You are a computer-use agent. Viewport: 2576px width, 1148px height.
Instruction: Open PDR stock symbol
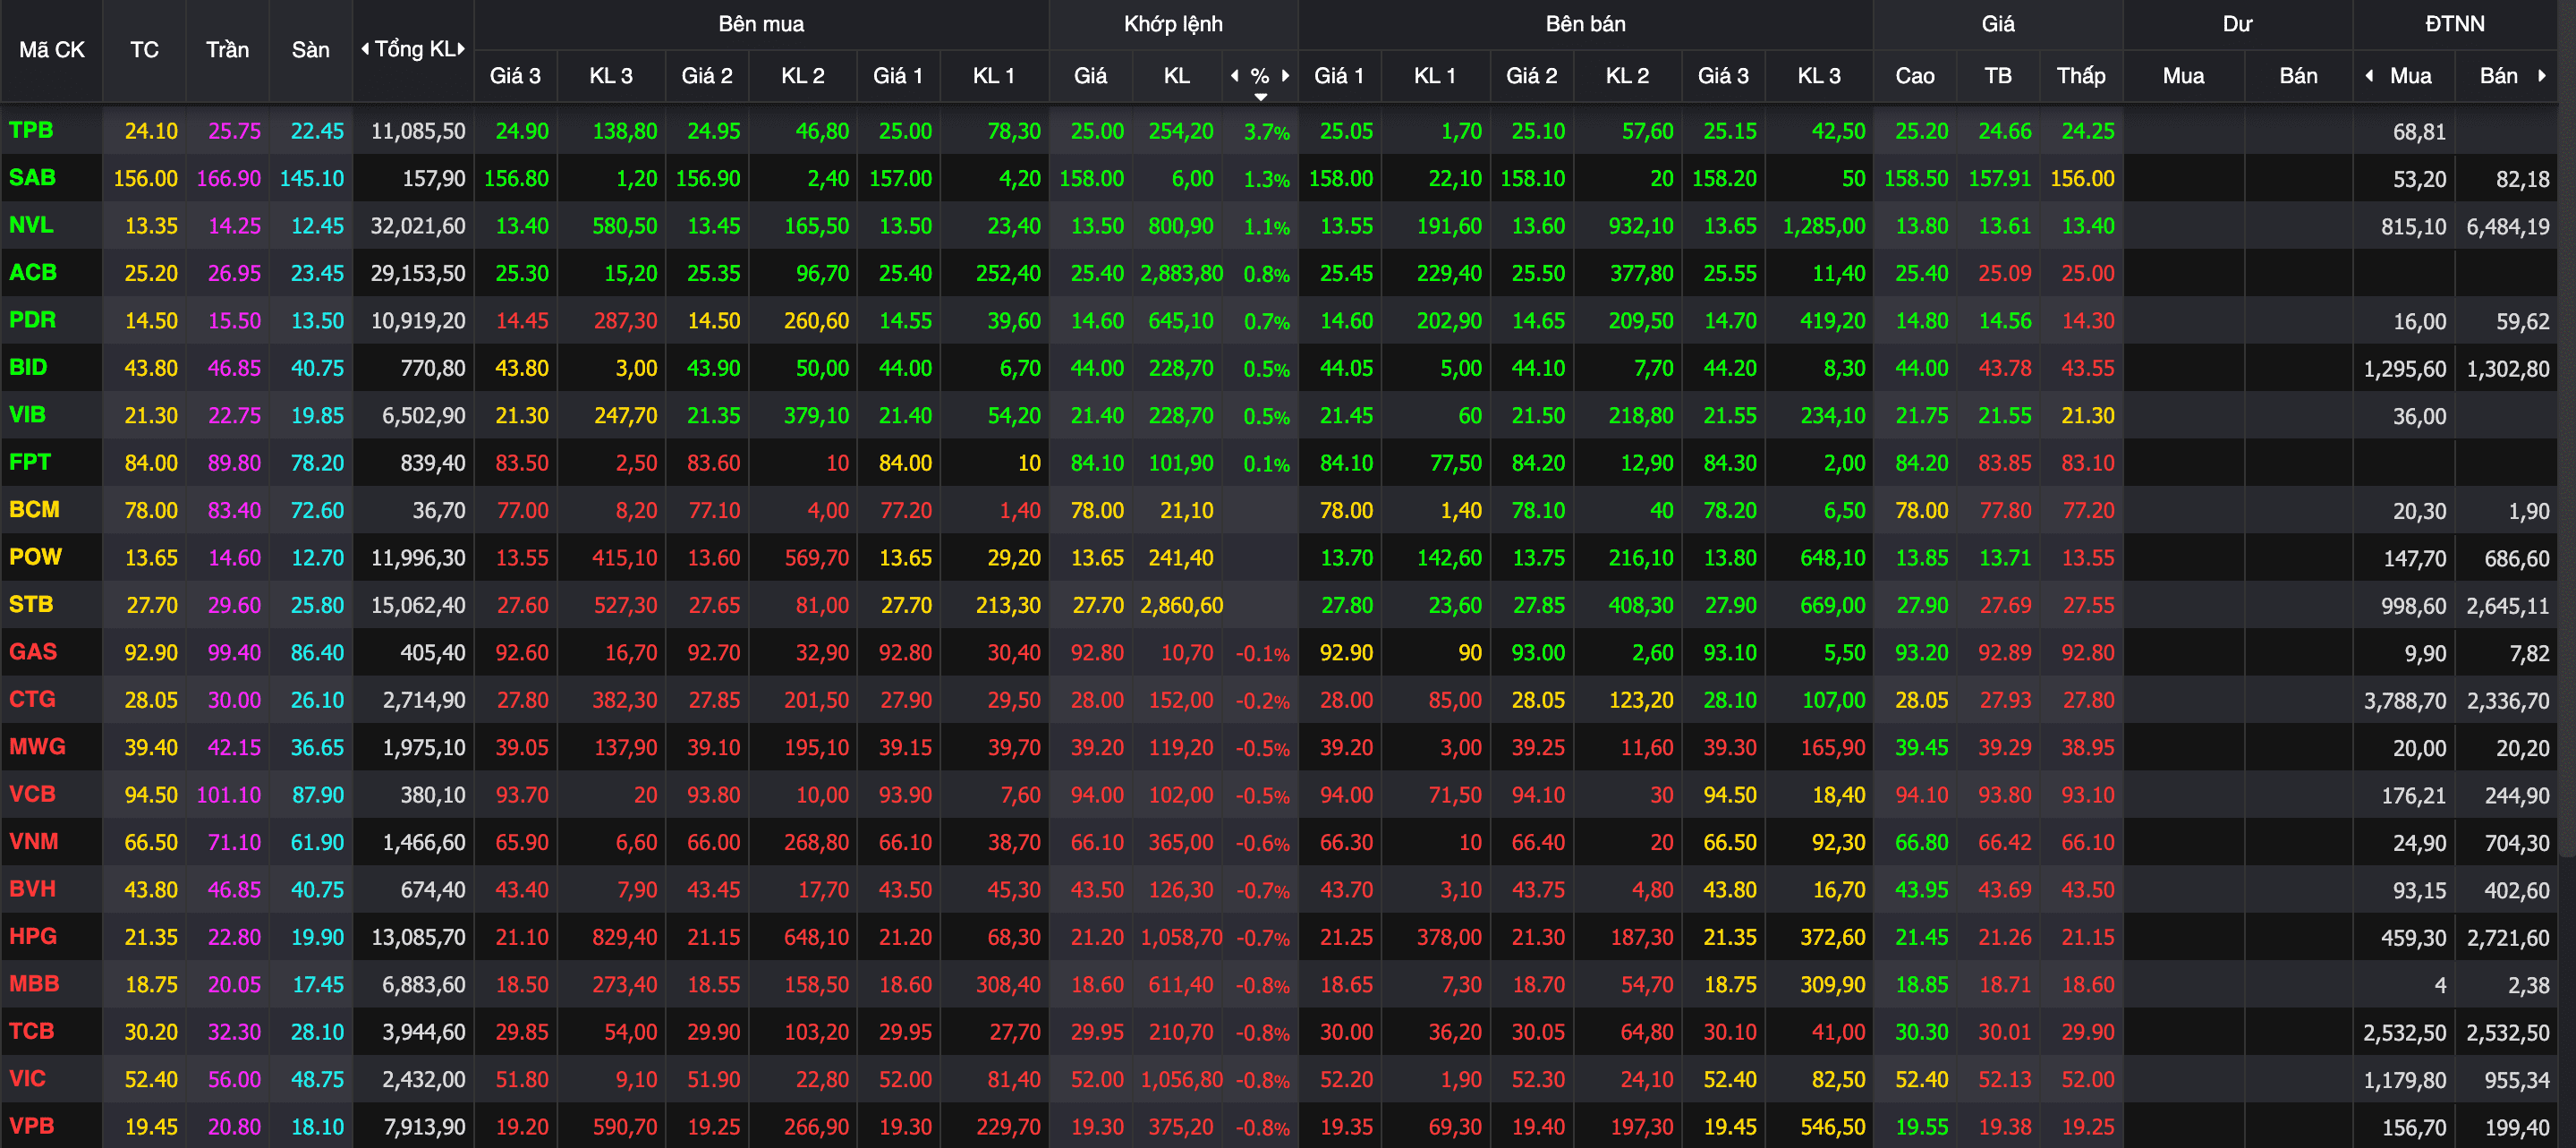tap(32, 320)
